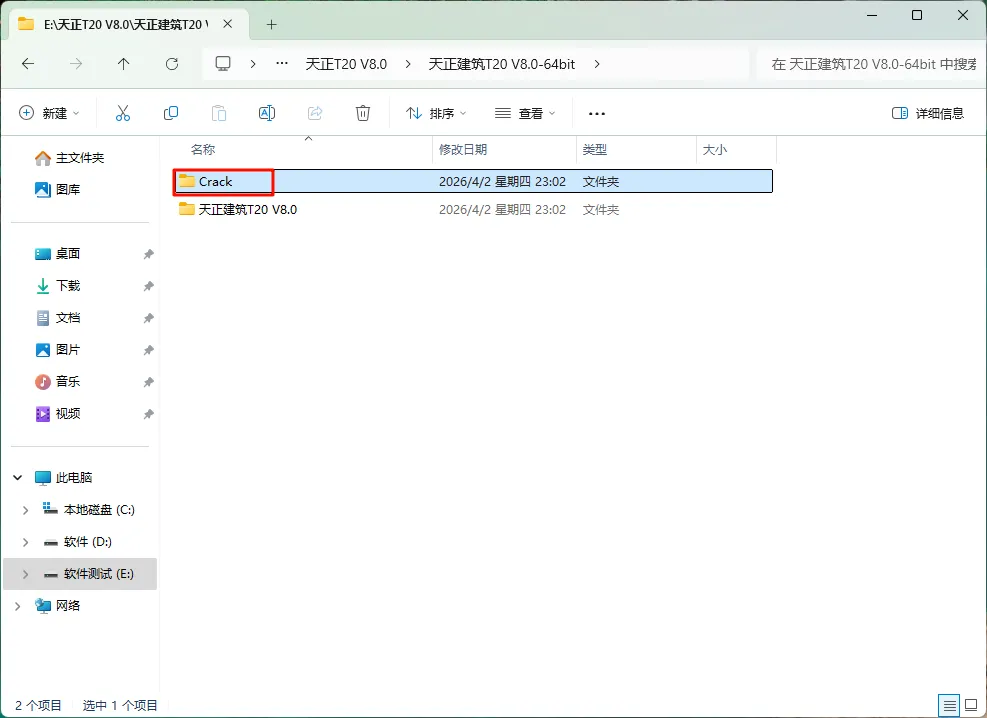Open the 新建 dropdown menu
The image size is (987, 718).
[49, 113]
